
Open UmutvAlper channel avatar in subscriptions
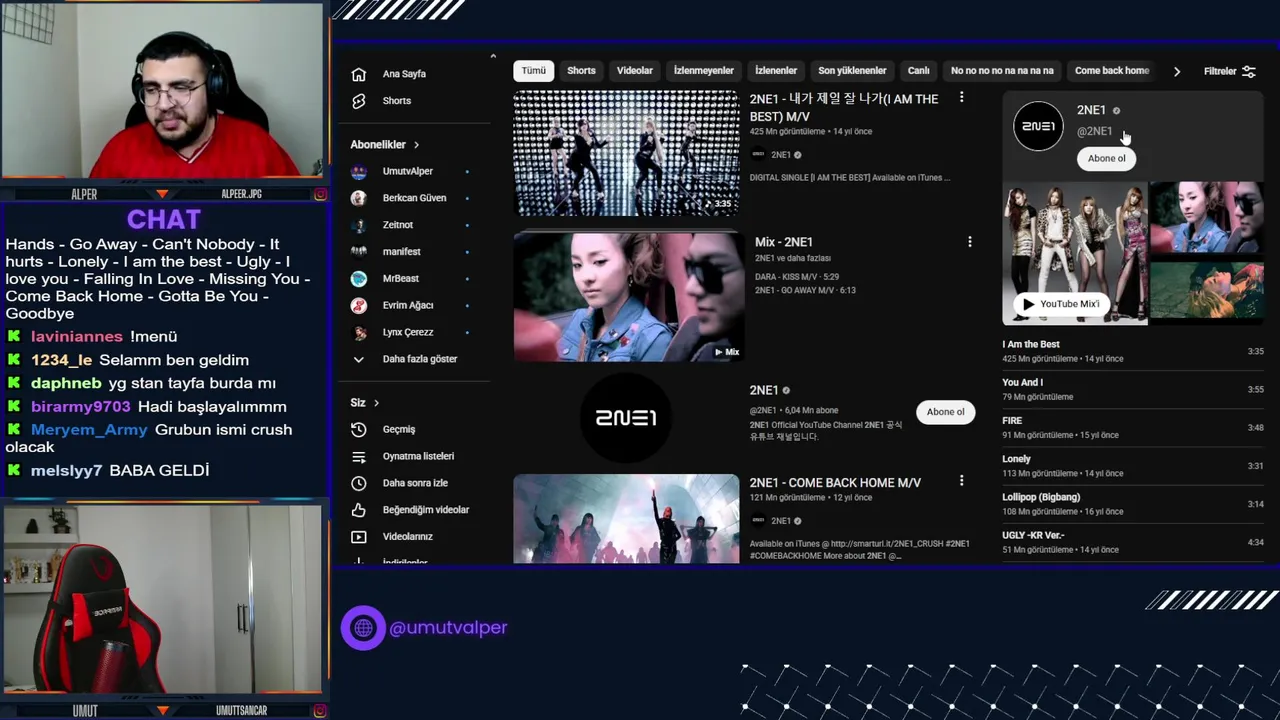click(x=359, y=171)
